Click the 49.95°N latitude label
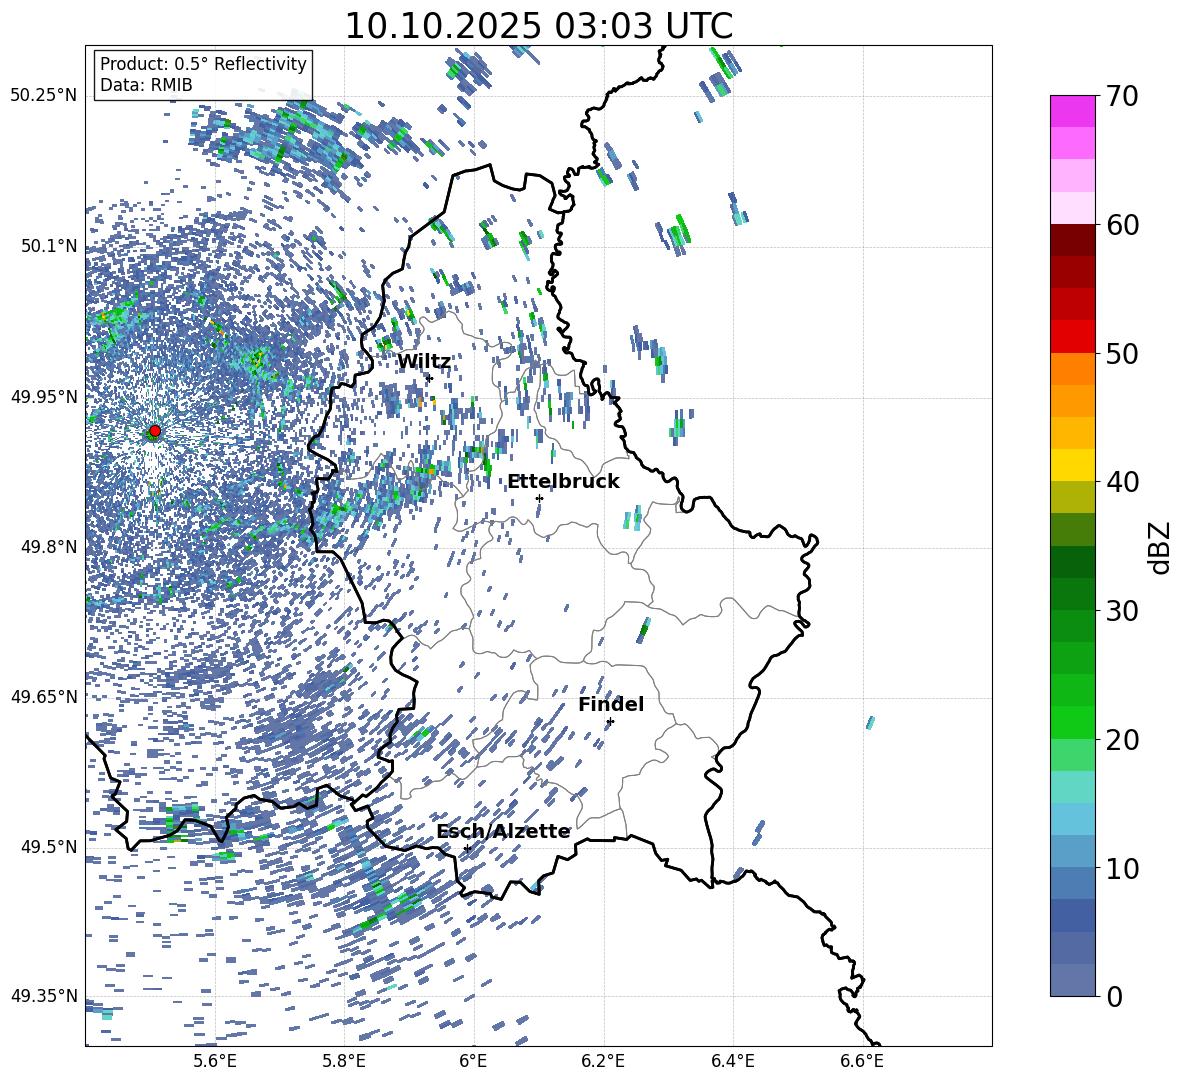This screenshot has width=1184, height=1081. click(44, 396)
